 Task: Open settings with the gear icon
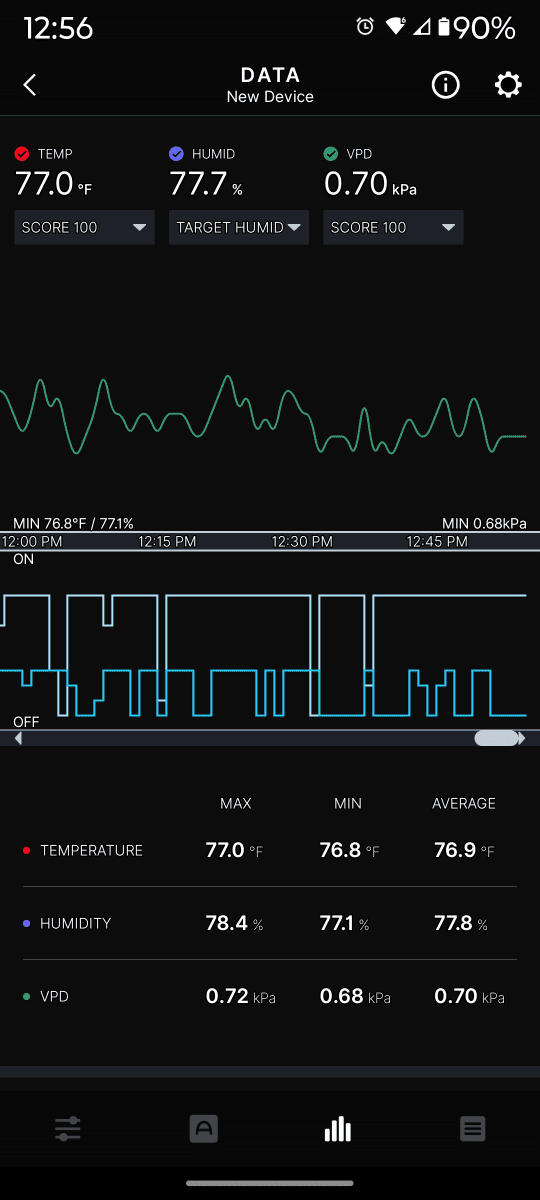[508, 85]
